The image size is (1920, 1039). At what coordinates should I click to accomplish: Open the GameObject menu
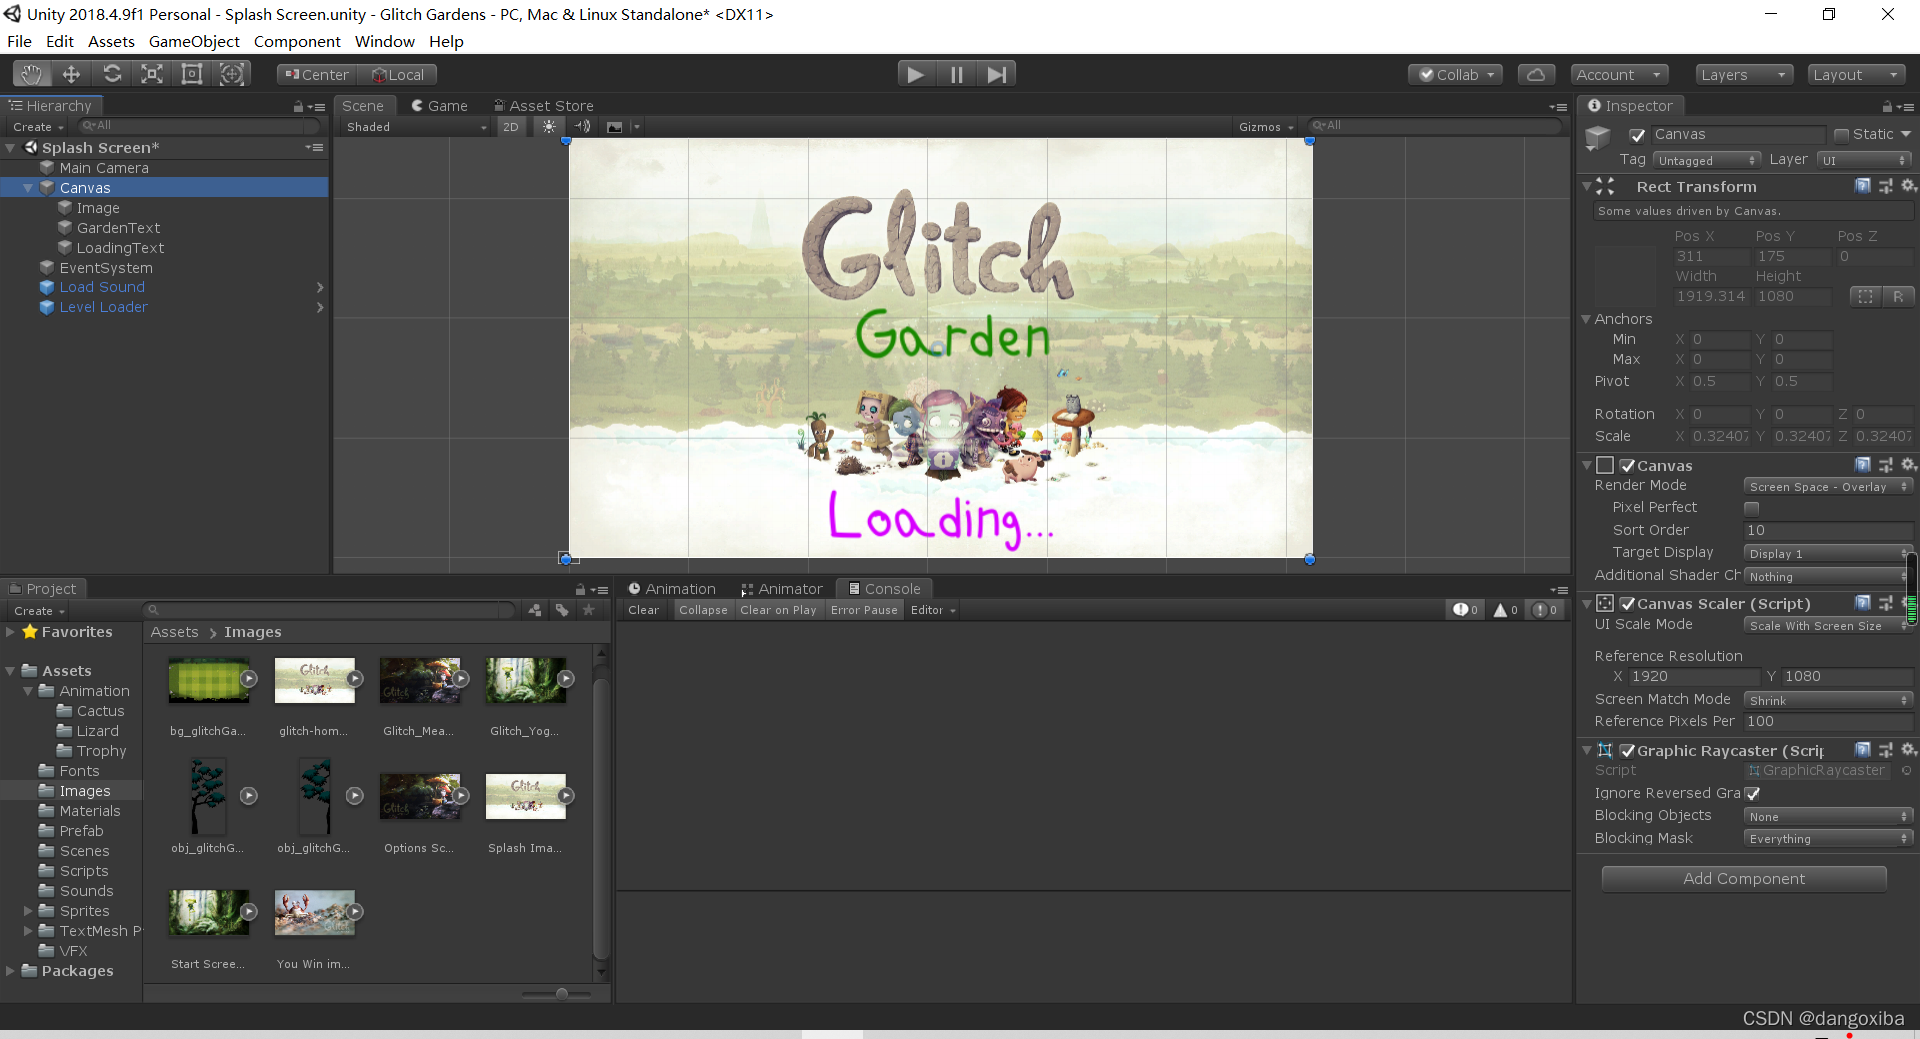(x=194, y=42)
